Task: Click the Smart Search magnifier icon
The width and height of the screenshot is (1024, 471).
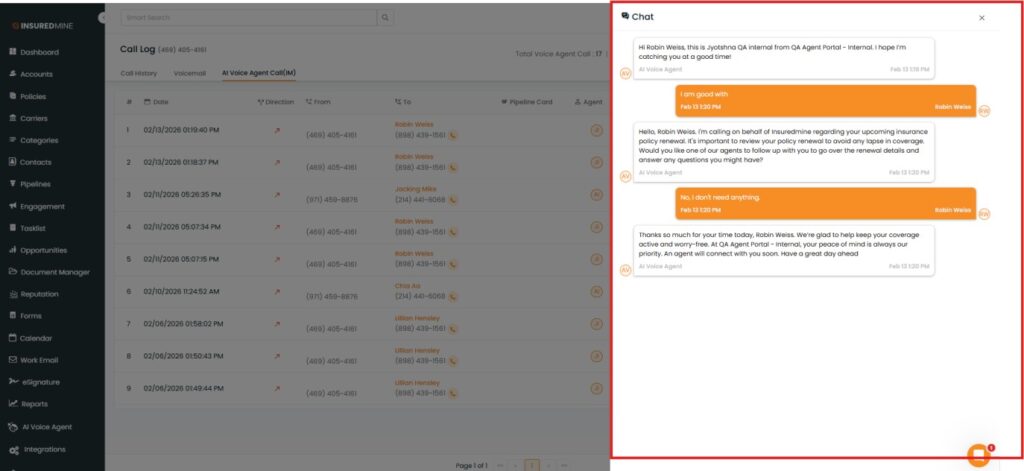Action: point(385,18)
